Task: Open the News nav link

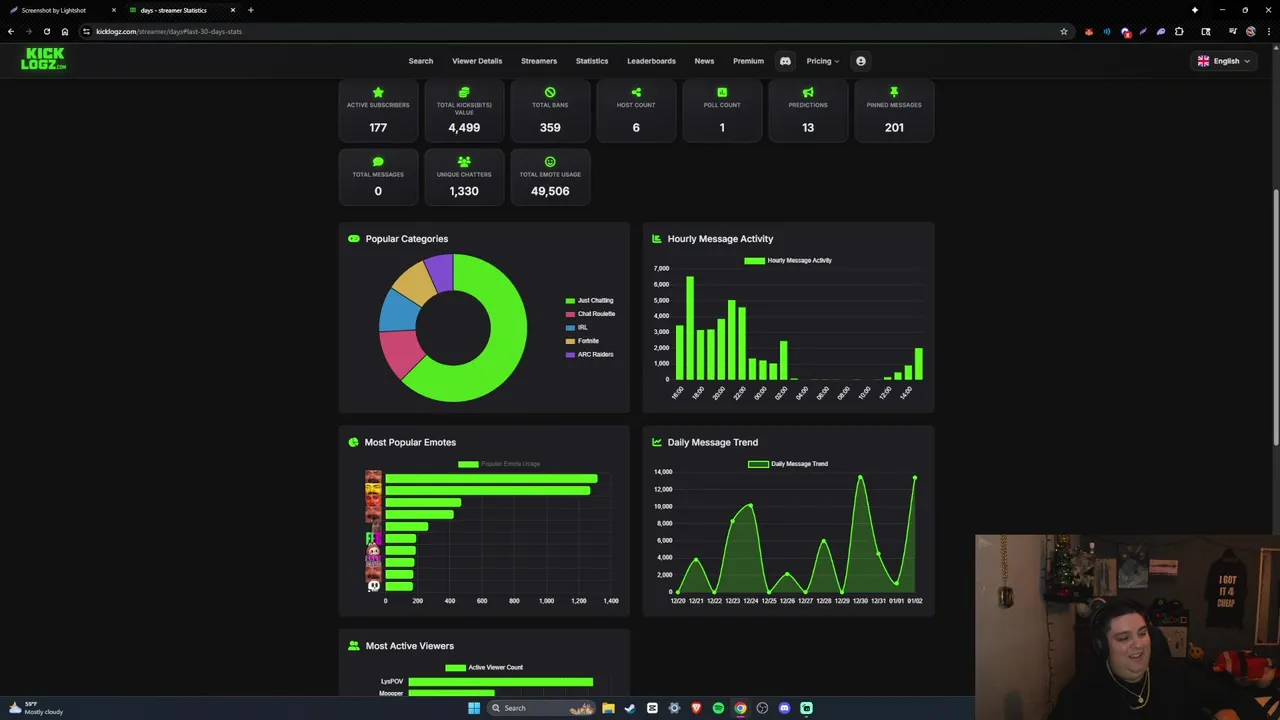Action: click(704, 61)
